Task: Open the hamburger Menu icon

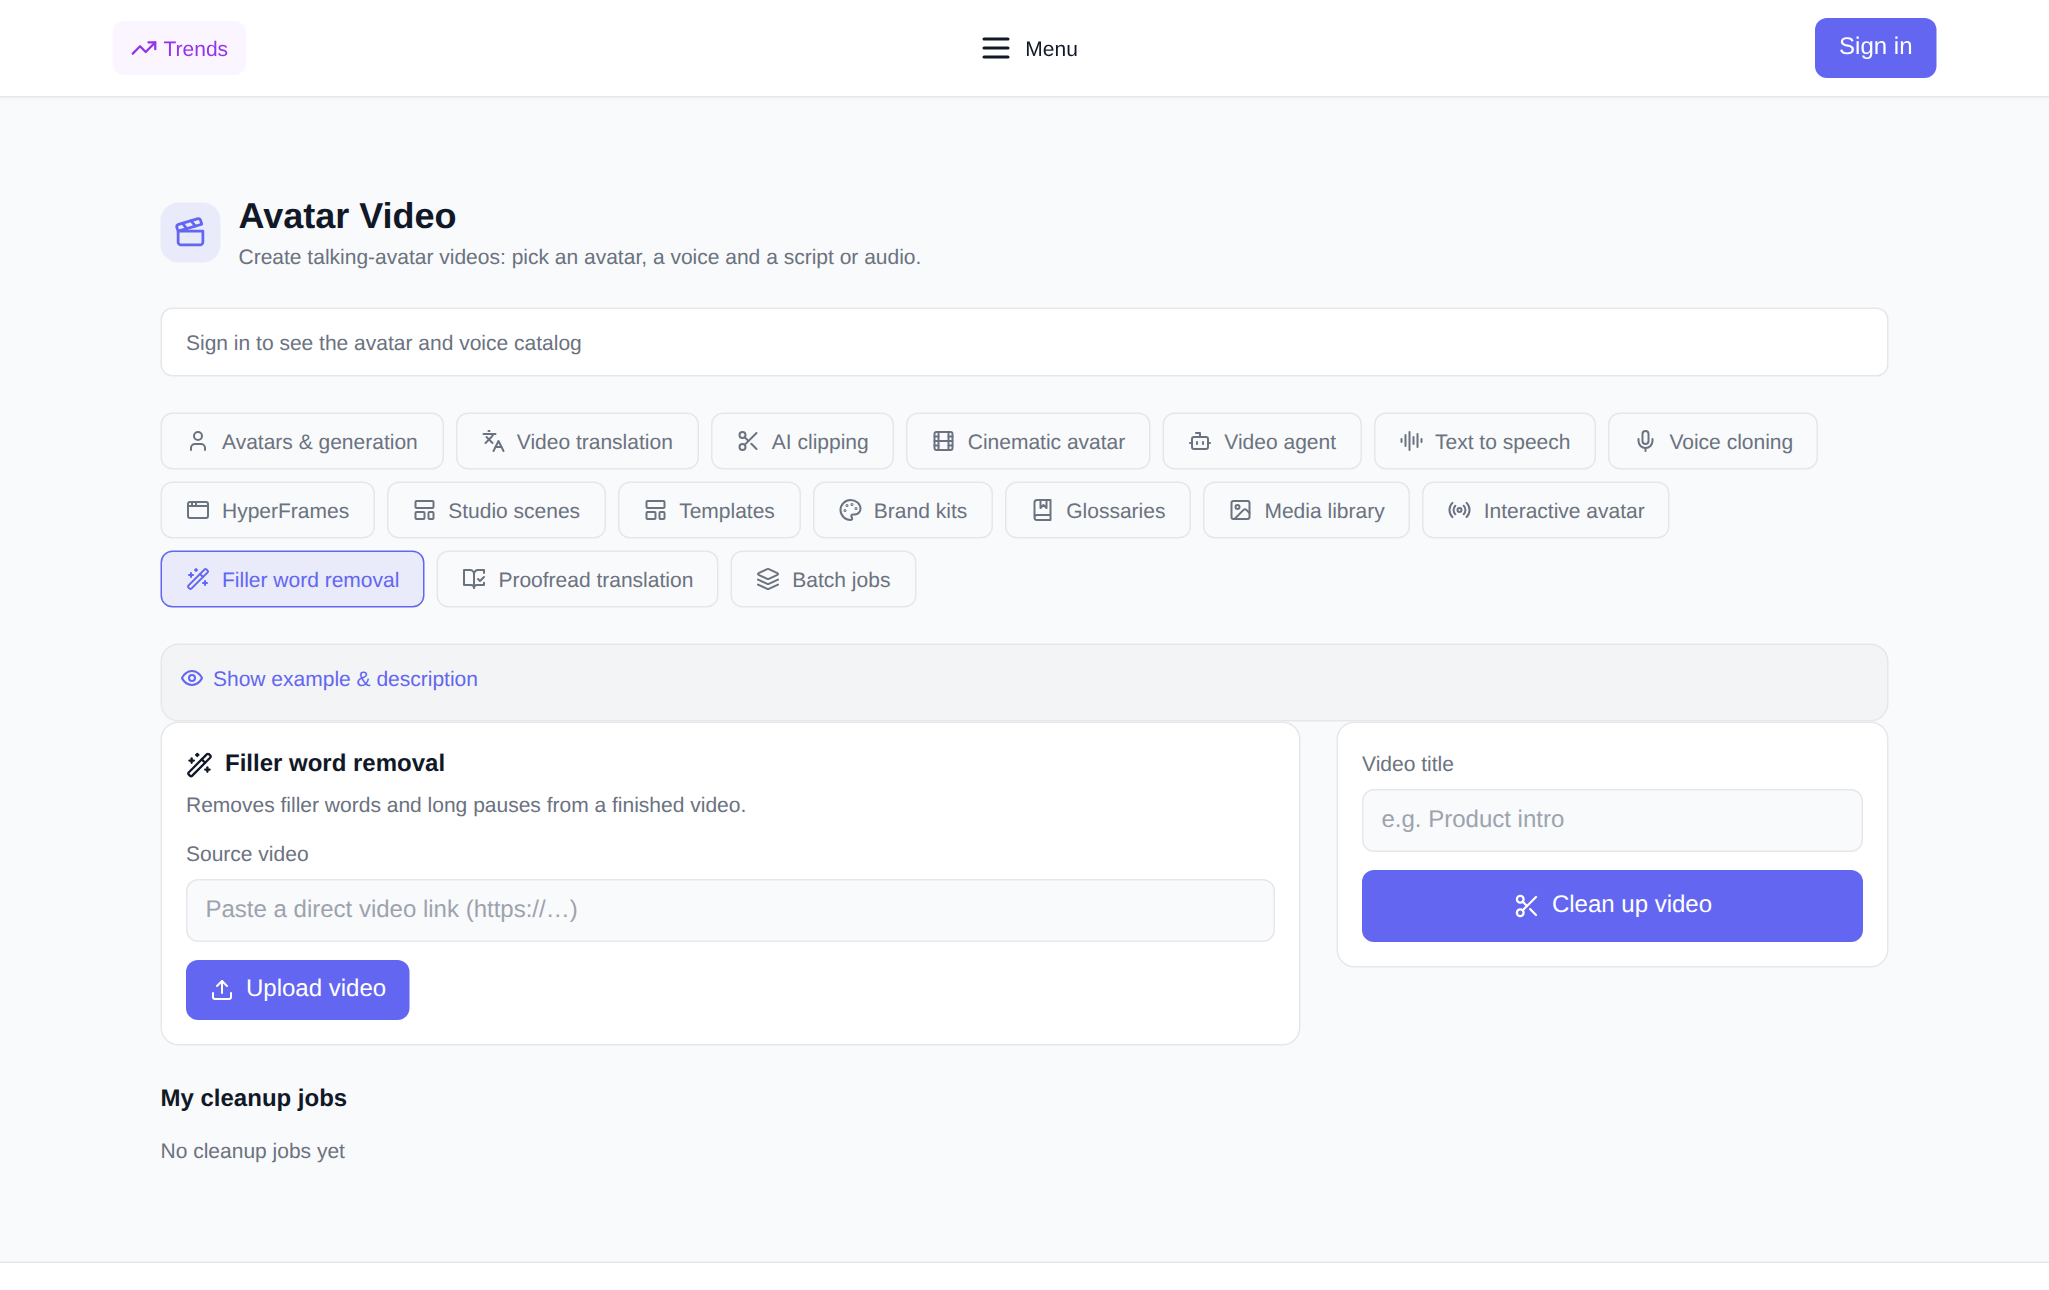Action: click(x=995, y=48)
